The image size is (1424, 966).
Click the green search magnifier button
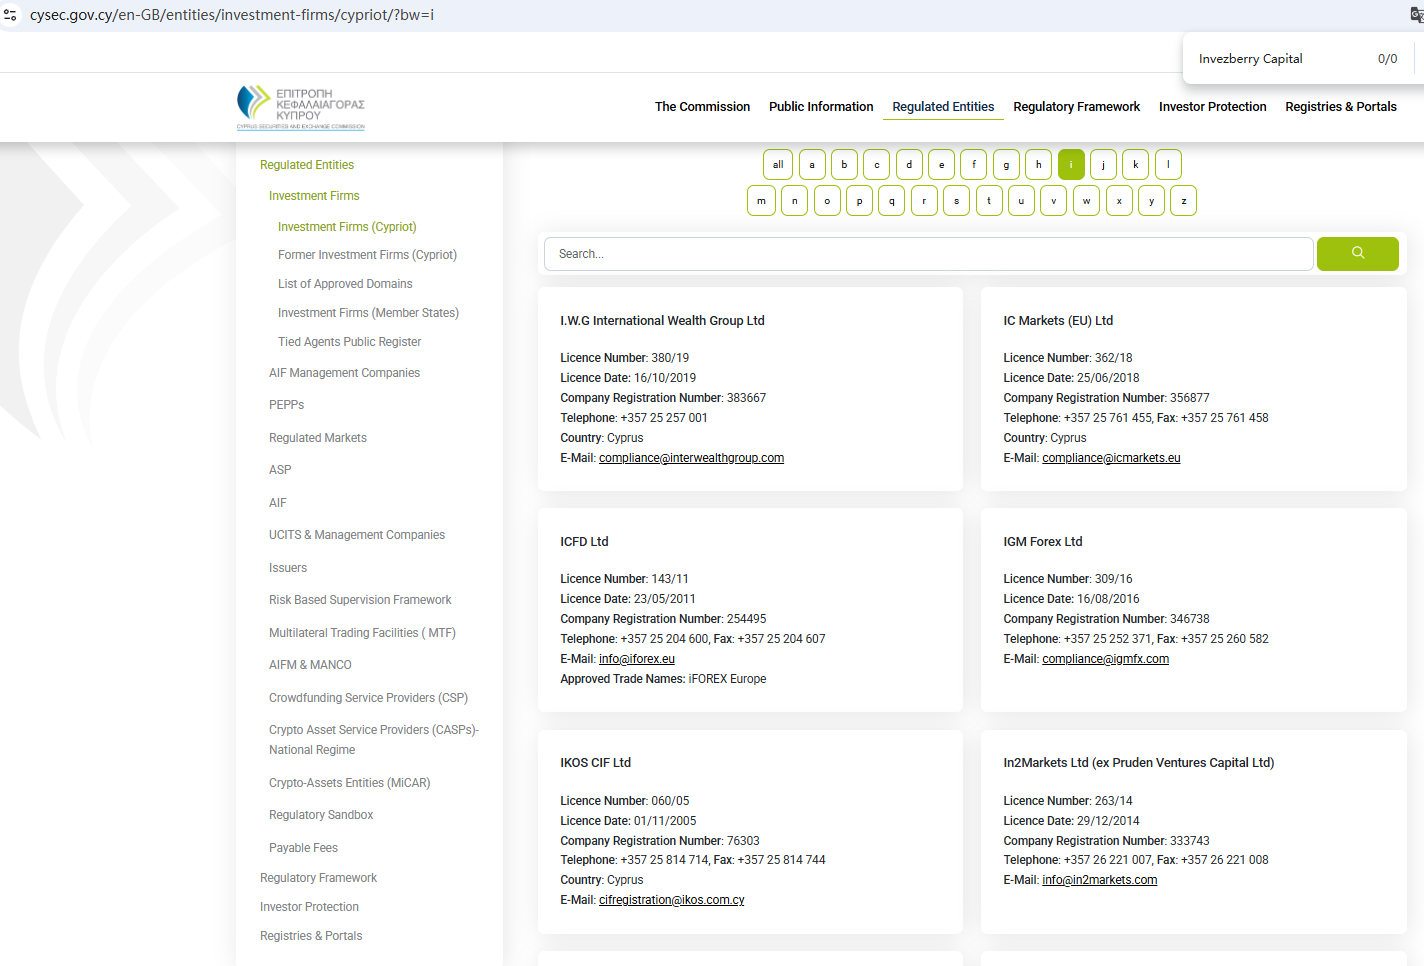[x=1357, y=254]
